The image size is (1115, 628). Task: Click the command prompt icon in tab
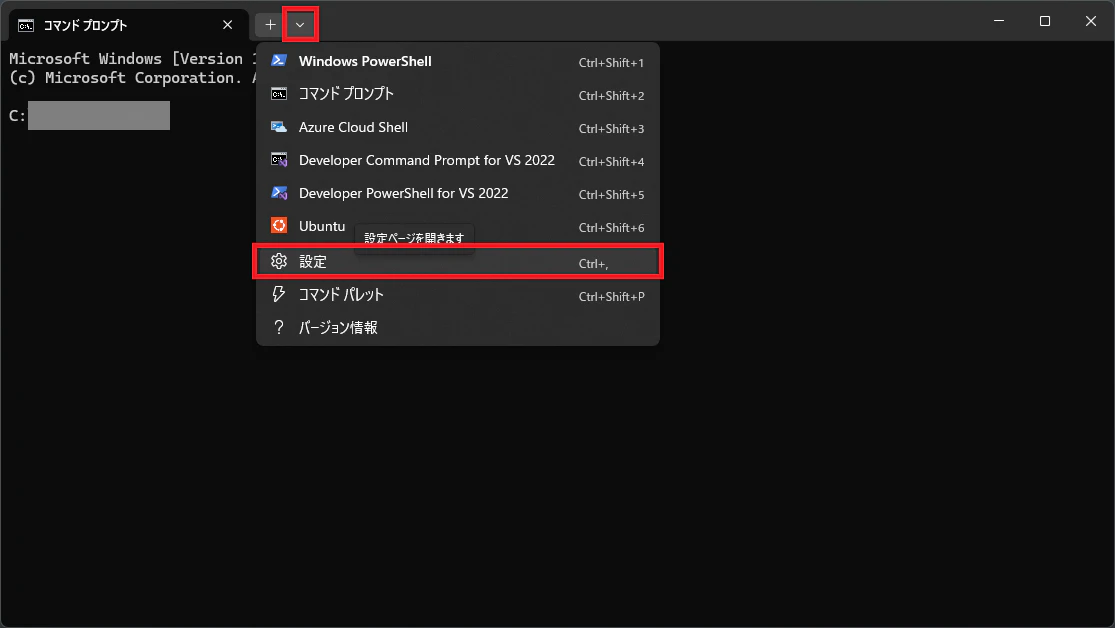(26, 26)
